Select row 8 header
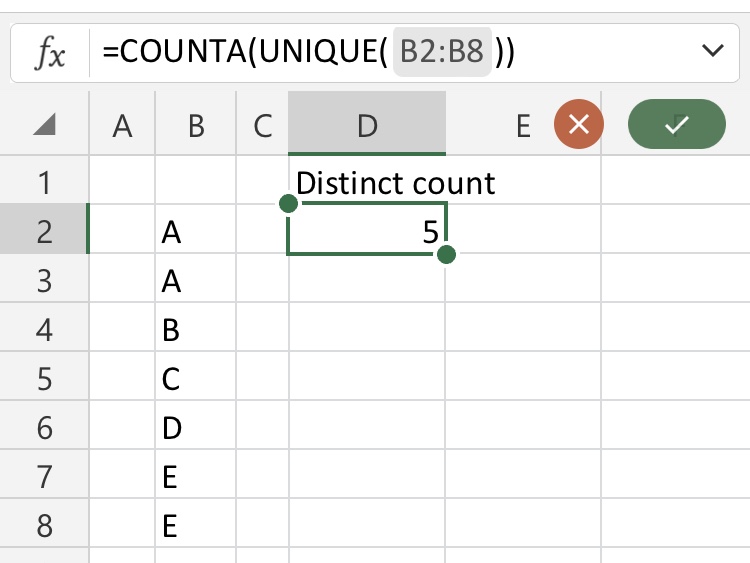 (x=43, y=526)
